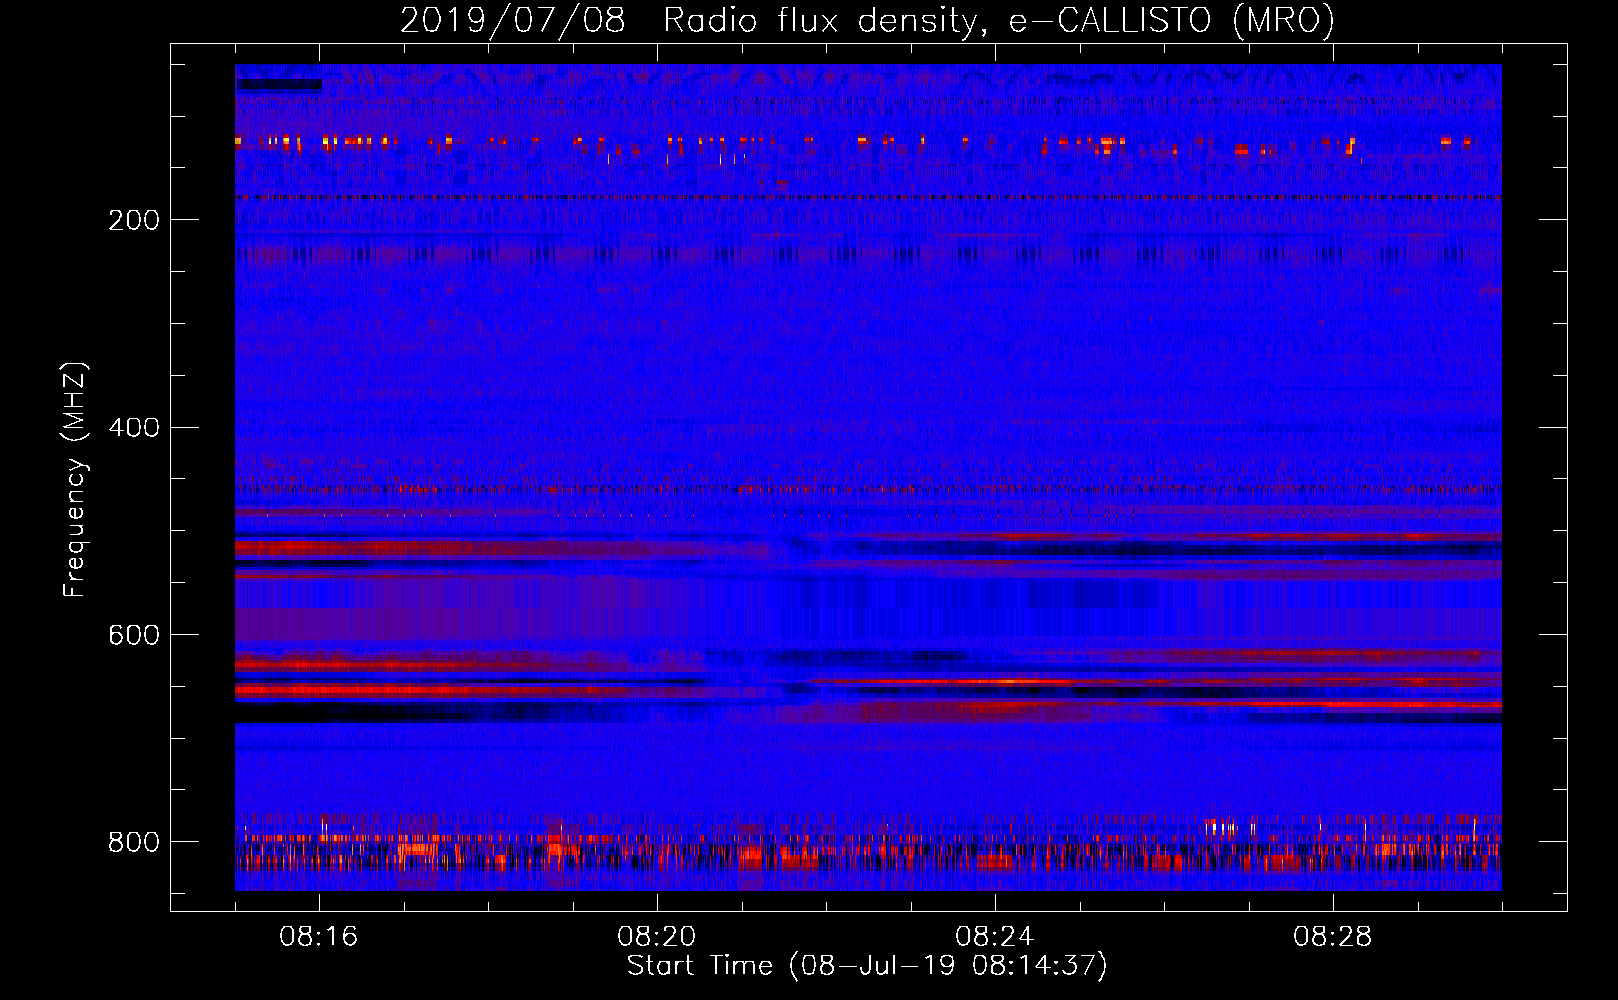Click the plot title mentioning e-CALLISTO (MRO)
The image size is (1618, 1000).
pos(867,21)
